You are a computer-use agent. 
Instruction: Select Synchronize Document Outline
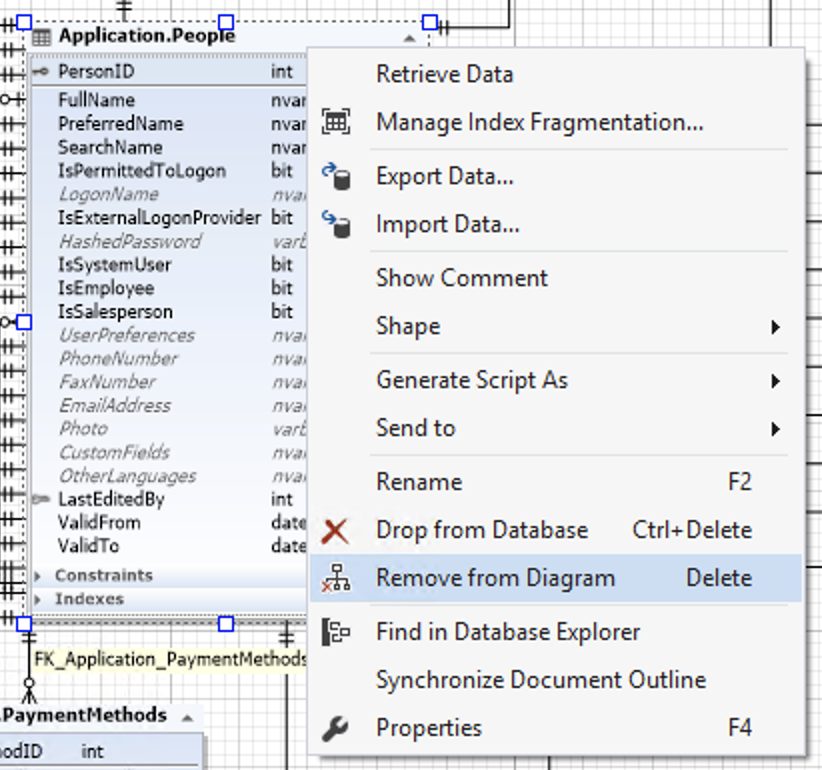(556, 680)
